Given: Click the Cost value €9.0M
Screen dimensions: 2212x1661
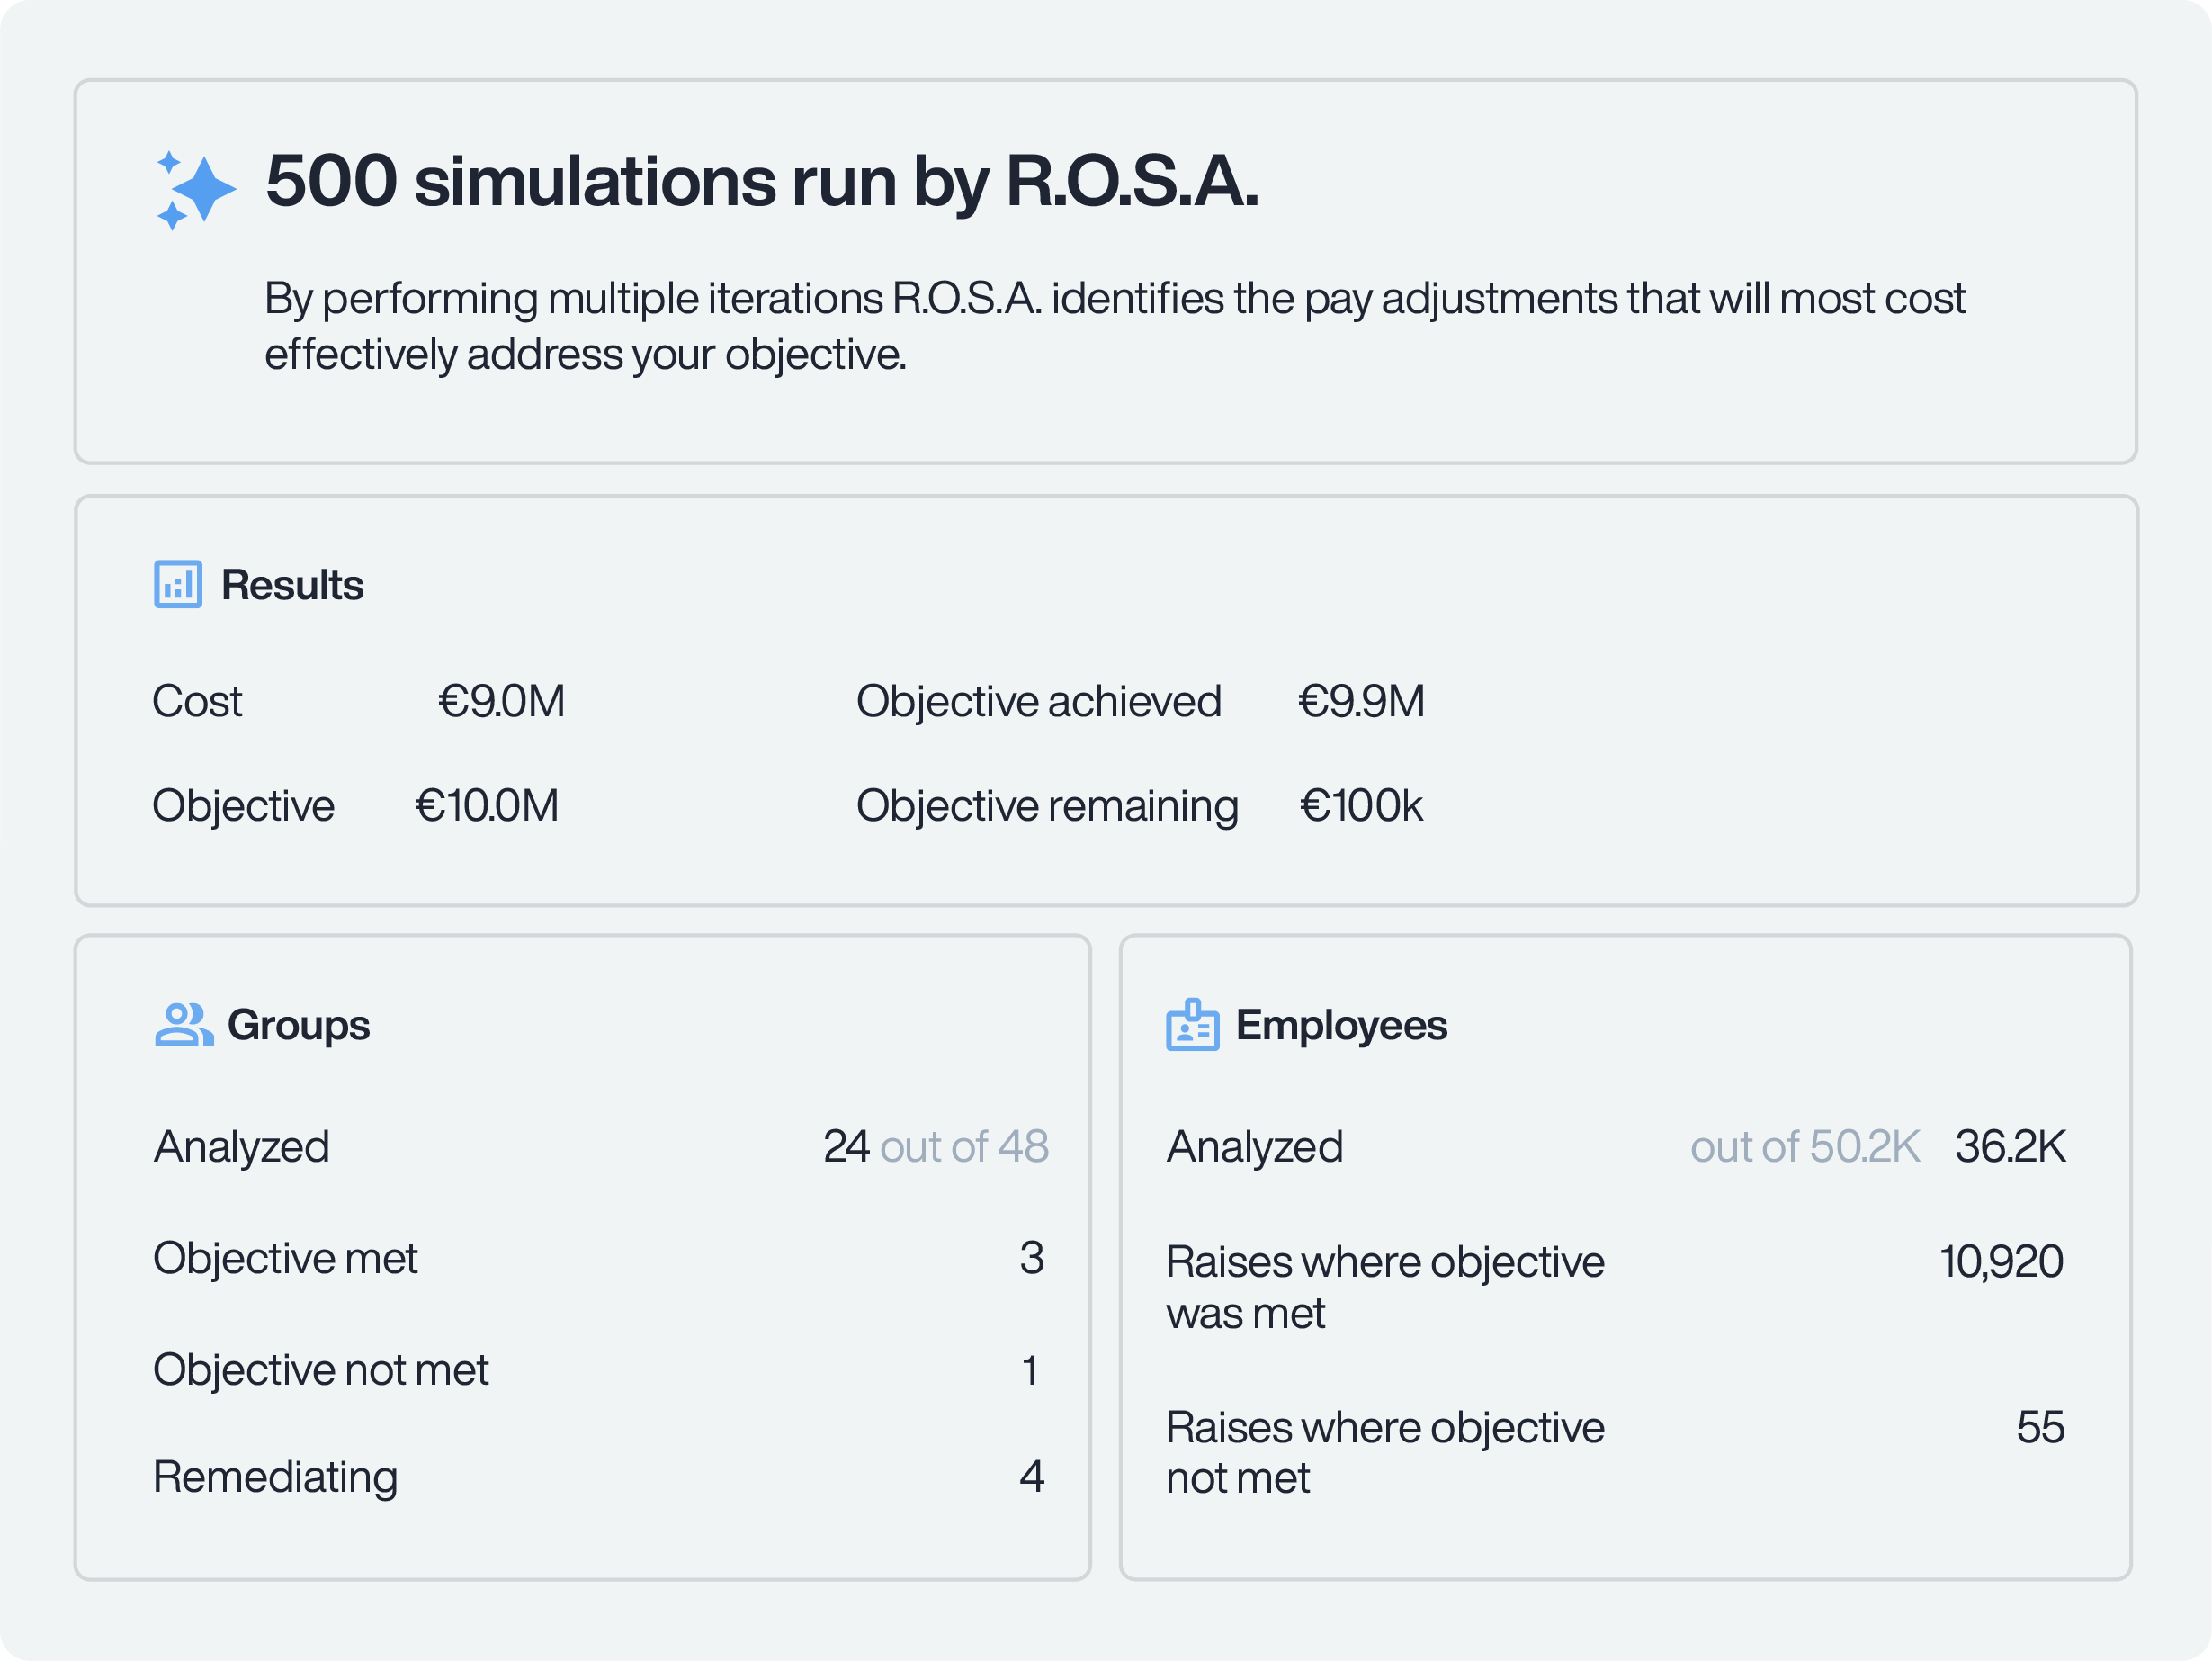Looking at the screenshot, I should click(501, 701).
